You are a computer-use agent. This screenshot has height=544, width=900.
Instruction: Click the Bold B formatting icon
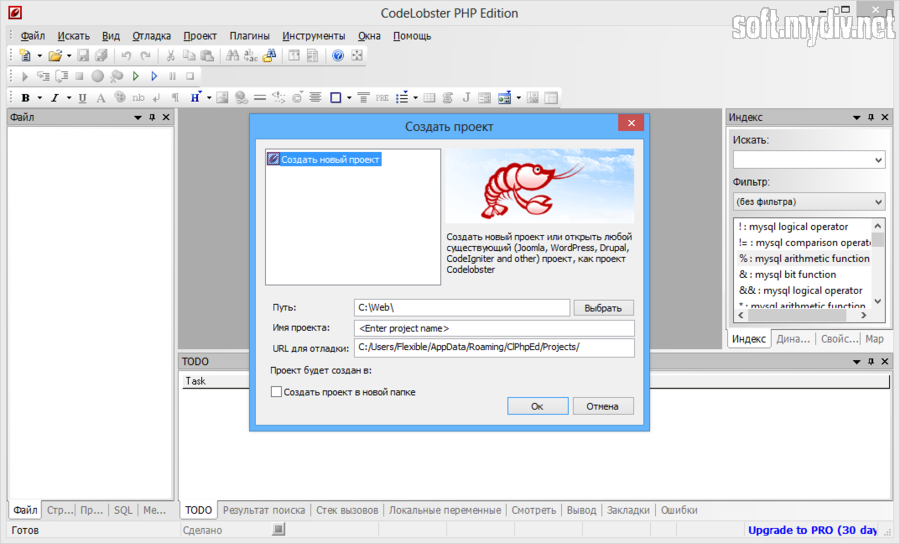pos(25,98)
